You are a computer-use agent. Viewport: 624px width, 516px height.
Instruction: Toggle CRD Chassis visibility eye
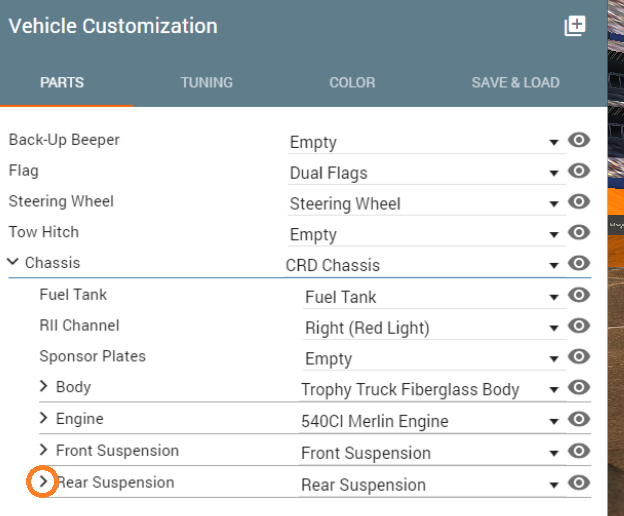pos(579,263)
